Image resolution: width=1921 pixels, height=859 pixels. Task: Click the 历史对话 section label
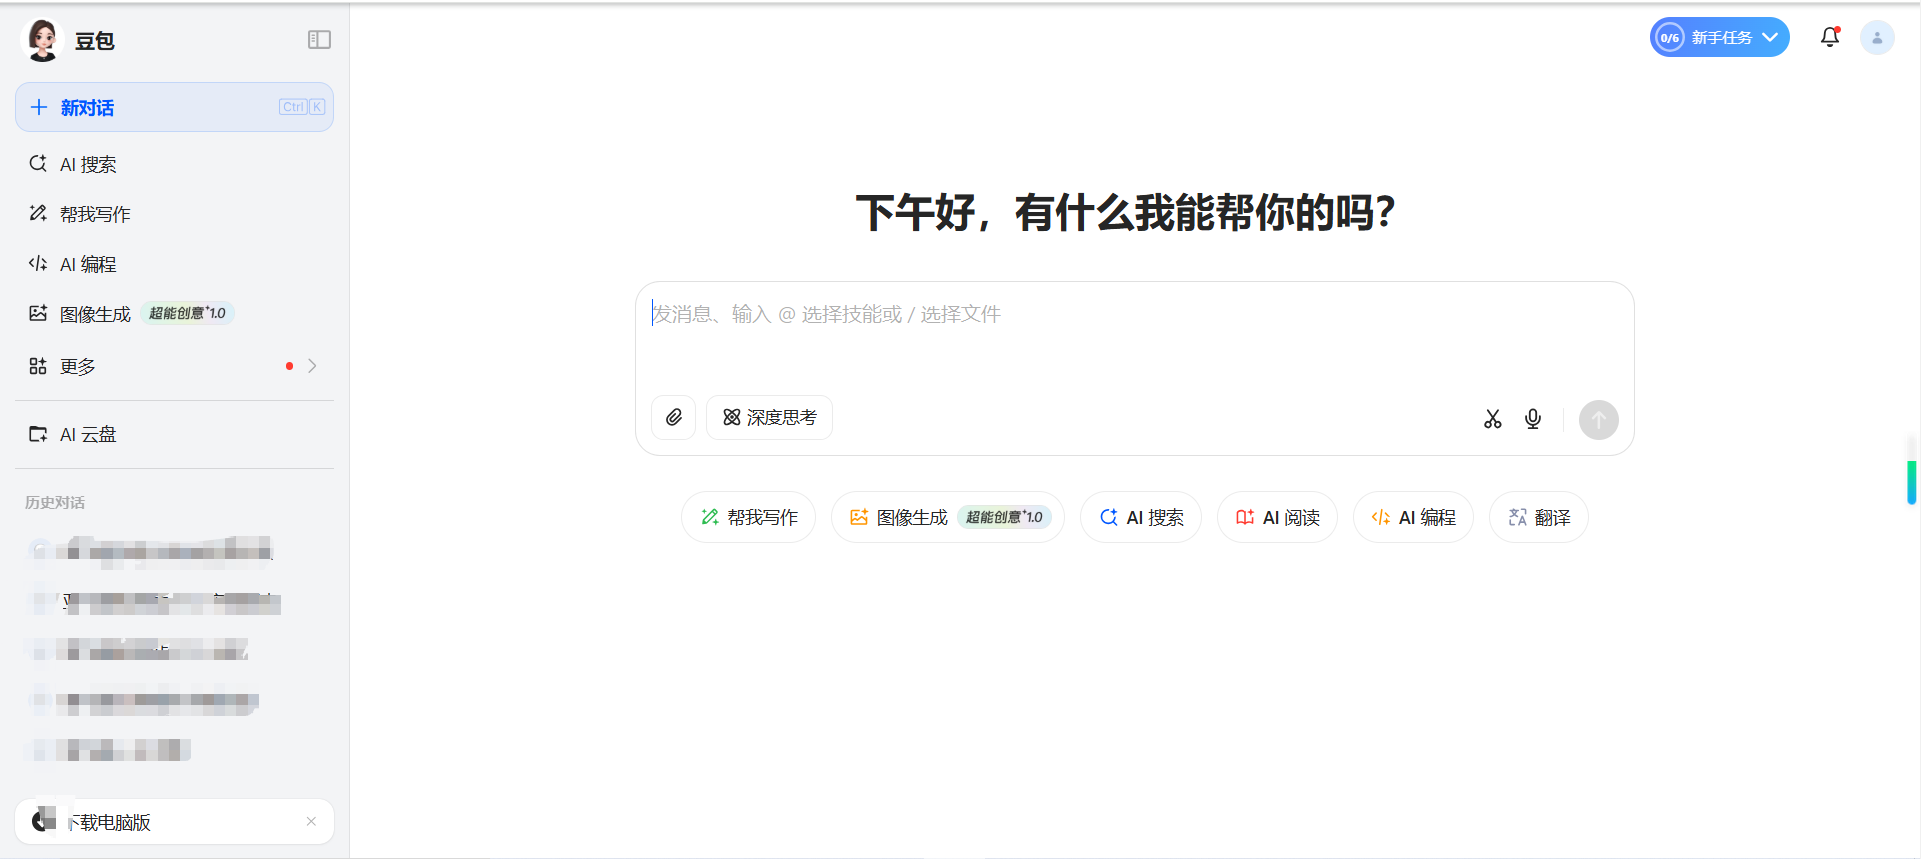click(55, 502)
